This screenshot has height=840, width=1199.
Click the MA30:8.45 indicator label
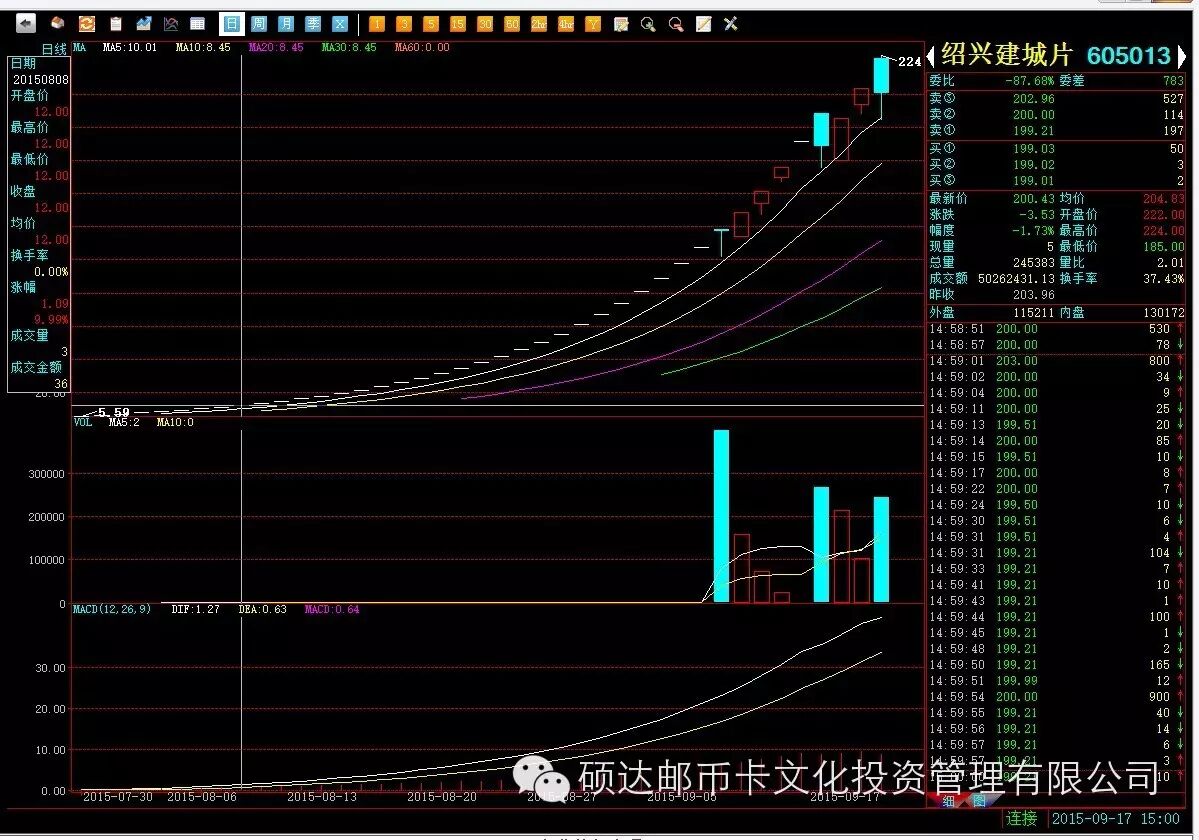click(x=349, y=47)
